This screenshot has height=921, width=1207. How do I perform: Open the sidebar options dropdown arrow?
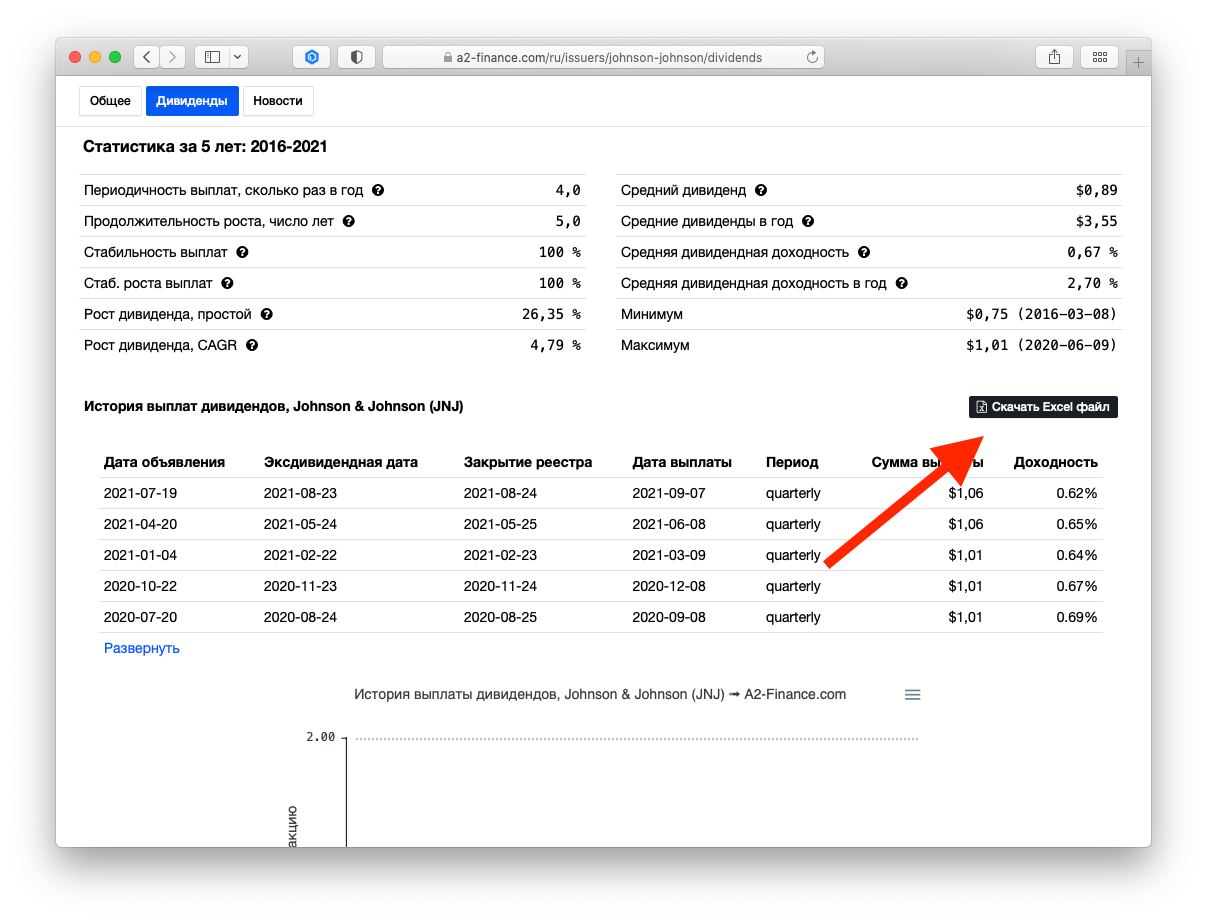pyautogui.click(x=238, y=57)
